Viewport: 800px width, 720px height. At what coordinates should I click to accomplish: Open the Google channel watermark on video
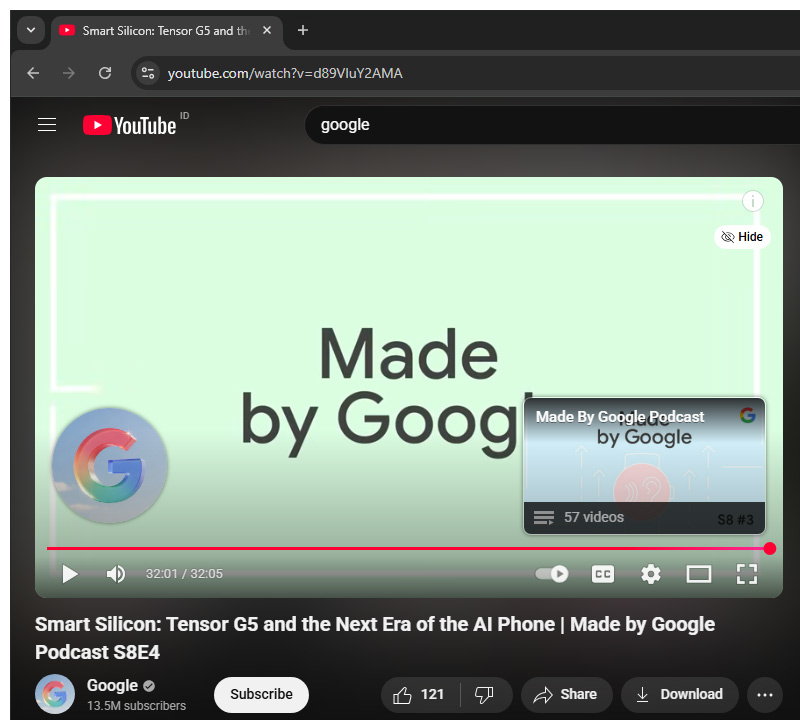pyautogui.click(x=110, y=465)
